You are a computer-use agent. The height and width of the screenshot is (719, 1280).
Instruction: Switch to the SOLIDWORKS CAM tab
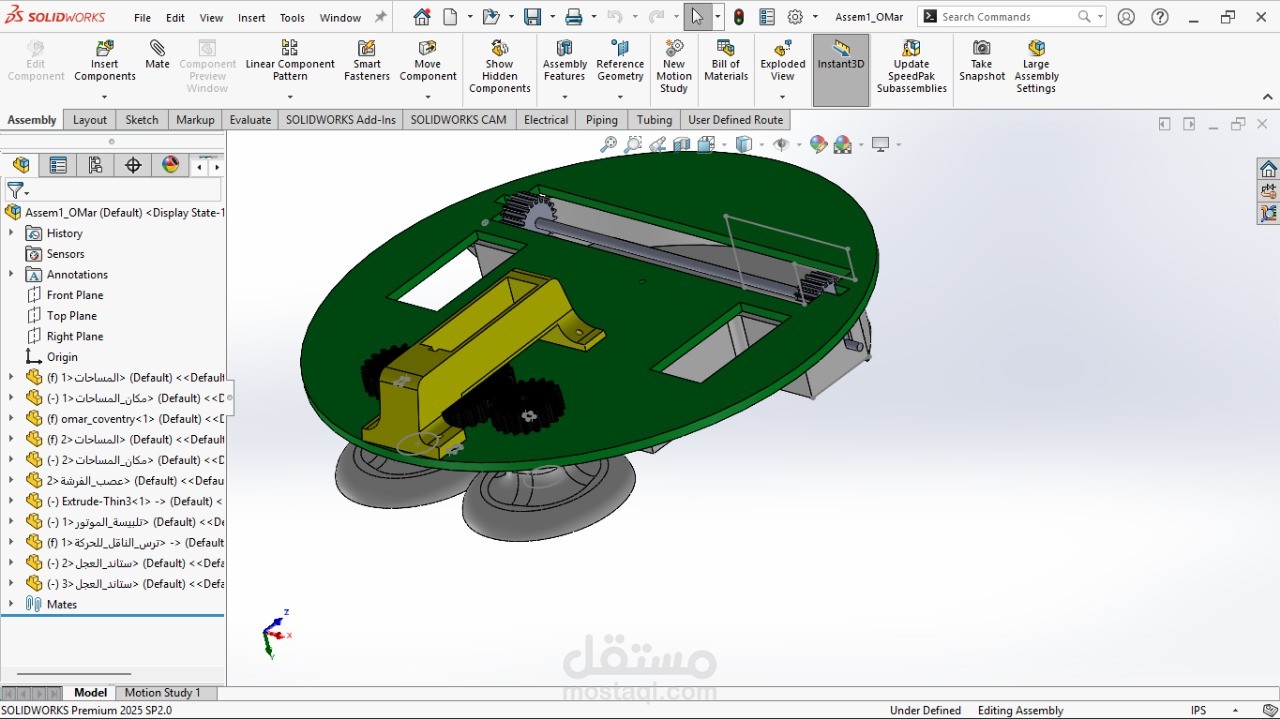click(458, 120)
